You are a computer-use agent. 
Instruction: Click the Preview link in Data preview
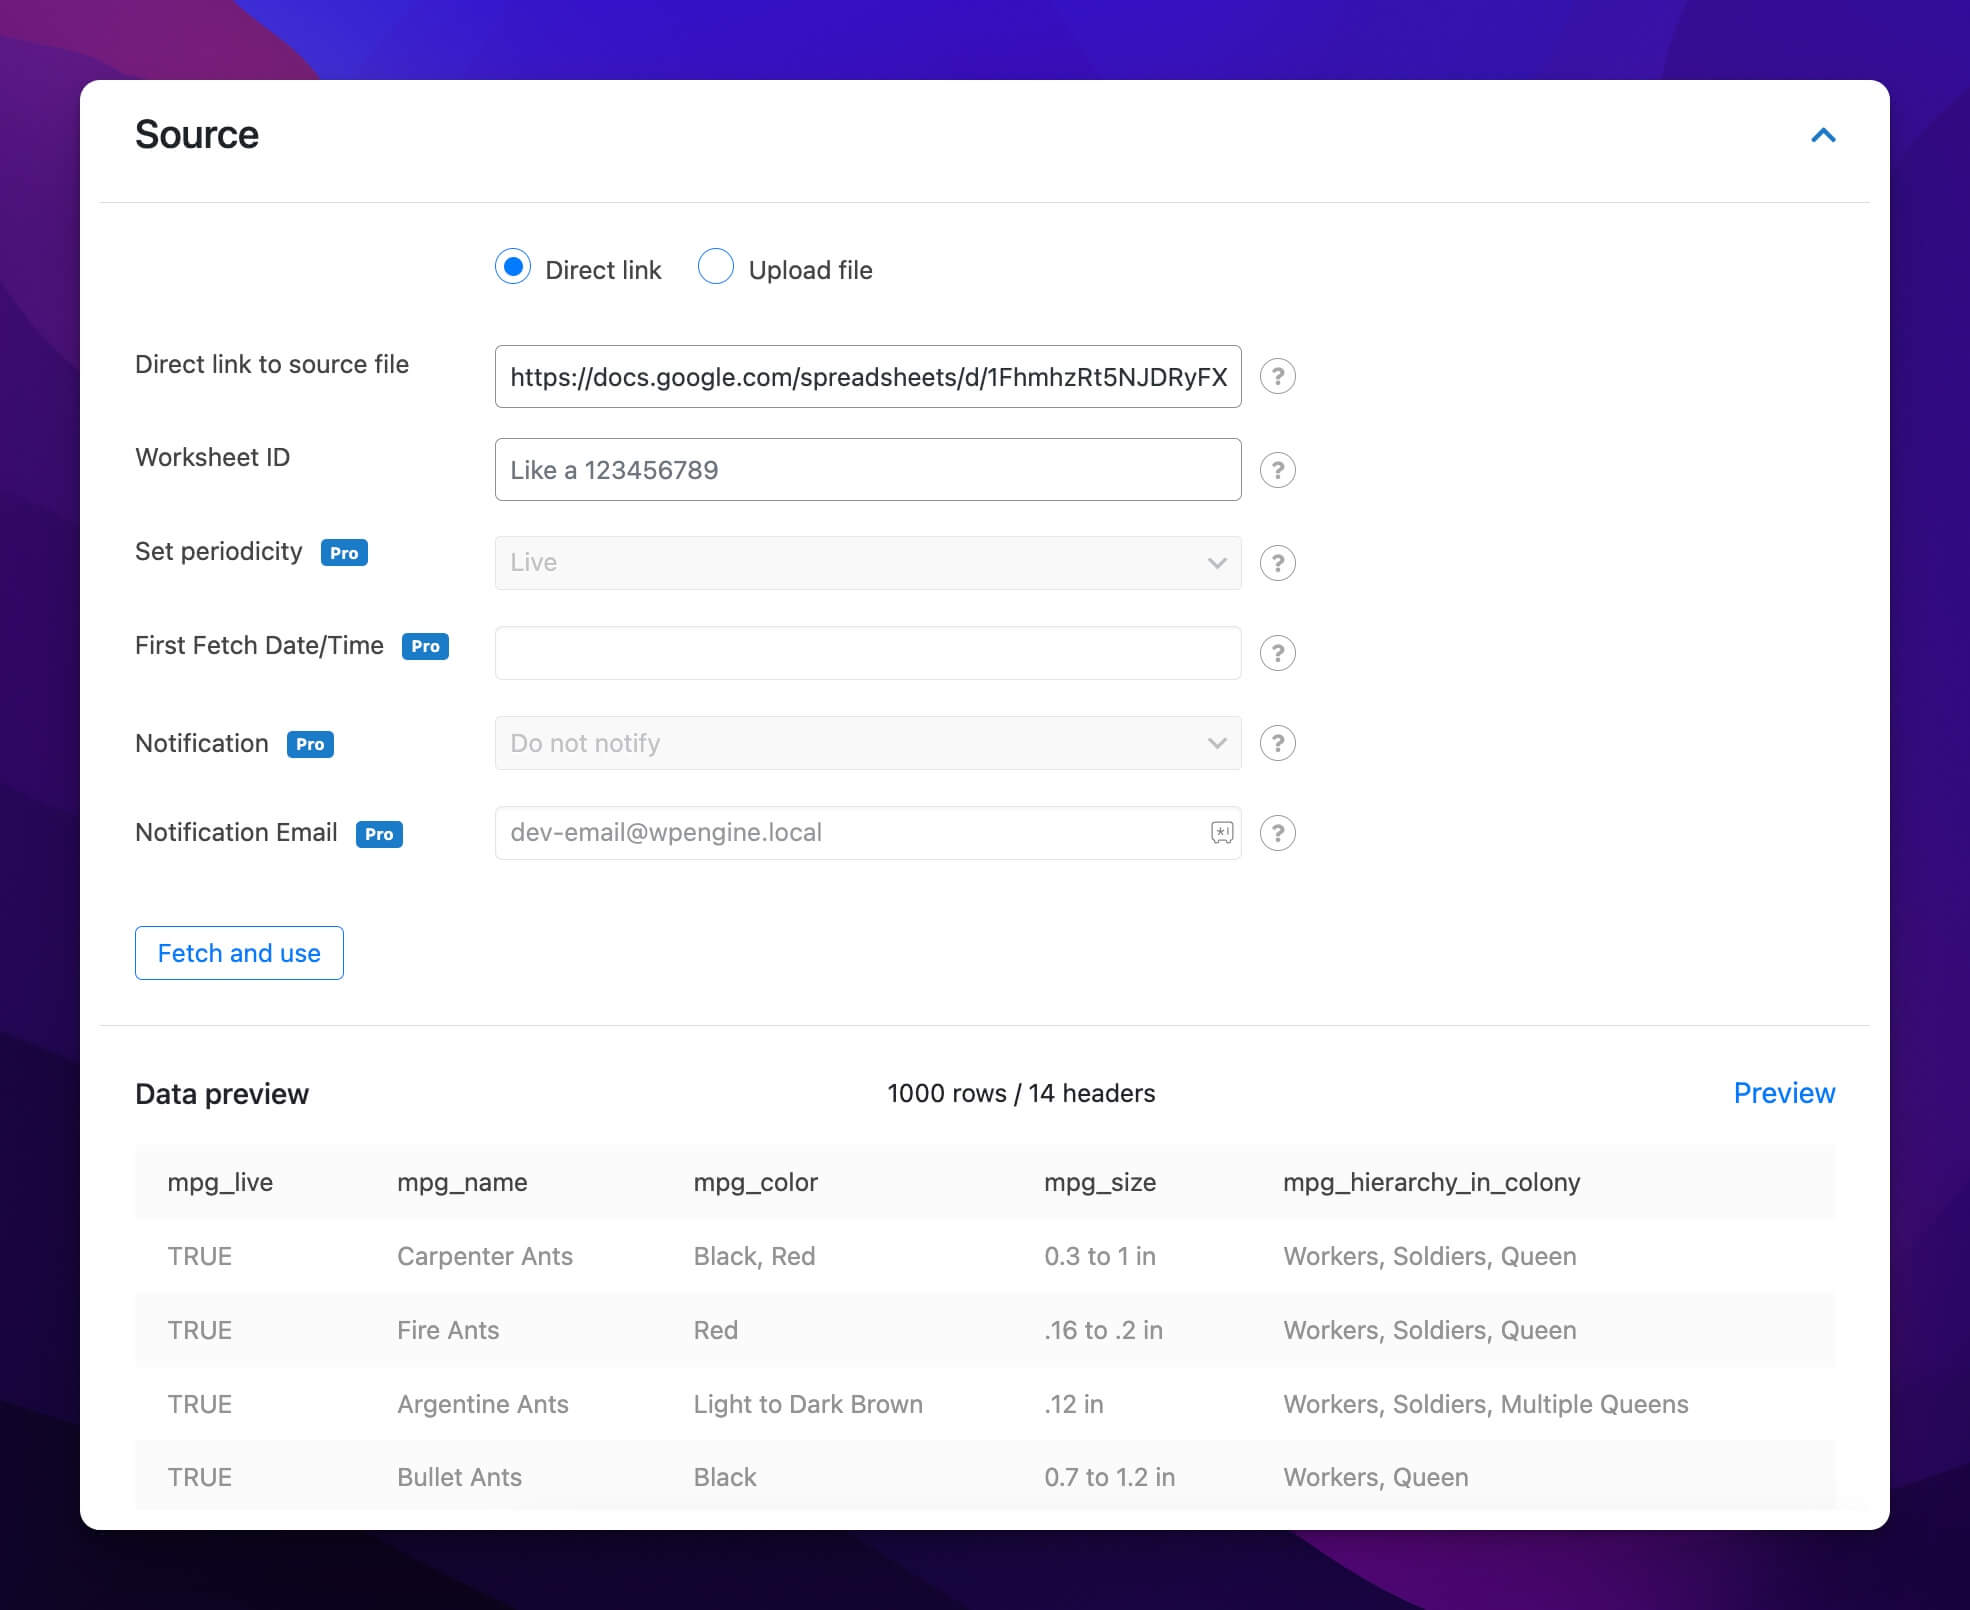pyautogui.click(x=1785, y=1093)
